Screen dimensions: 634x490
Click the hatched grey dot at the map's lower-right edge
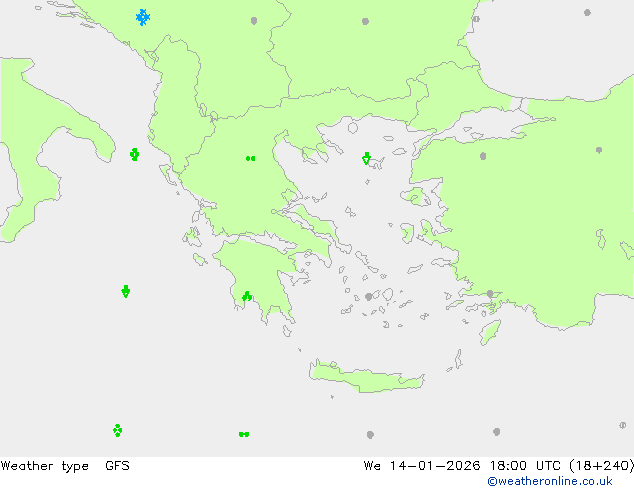(x=623, y=425)
